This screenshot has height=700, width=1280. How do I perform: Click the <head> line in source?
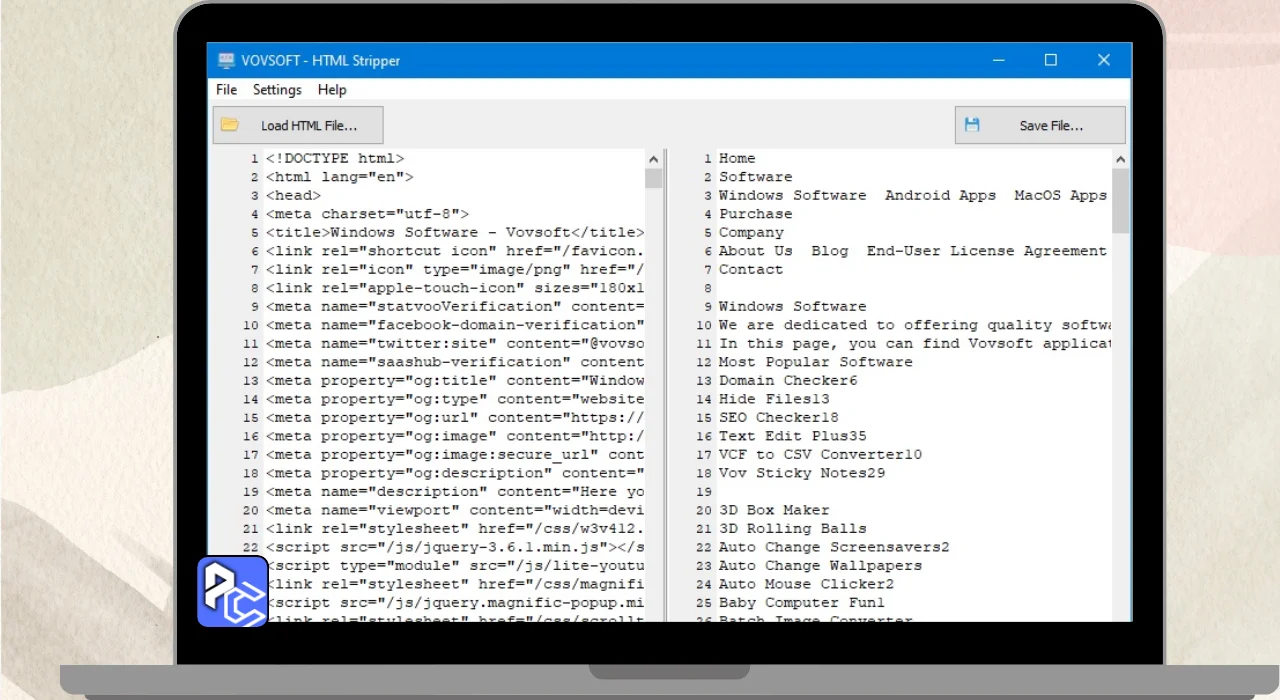point(293,195)
